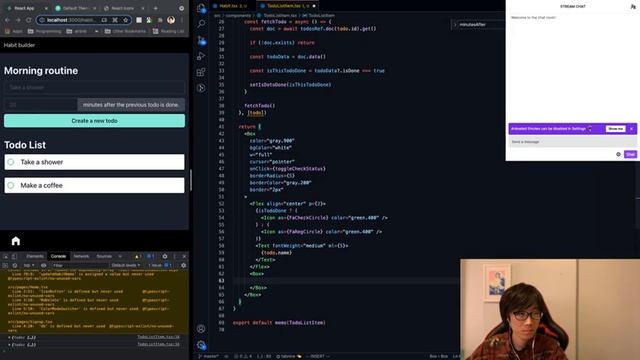
Task: Open top context dropdown in console
Action: coord(29,265)
